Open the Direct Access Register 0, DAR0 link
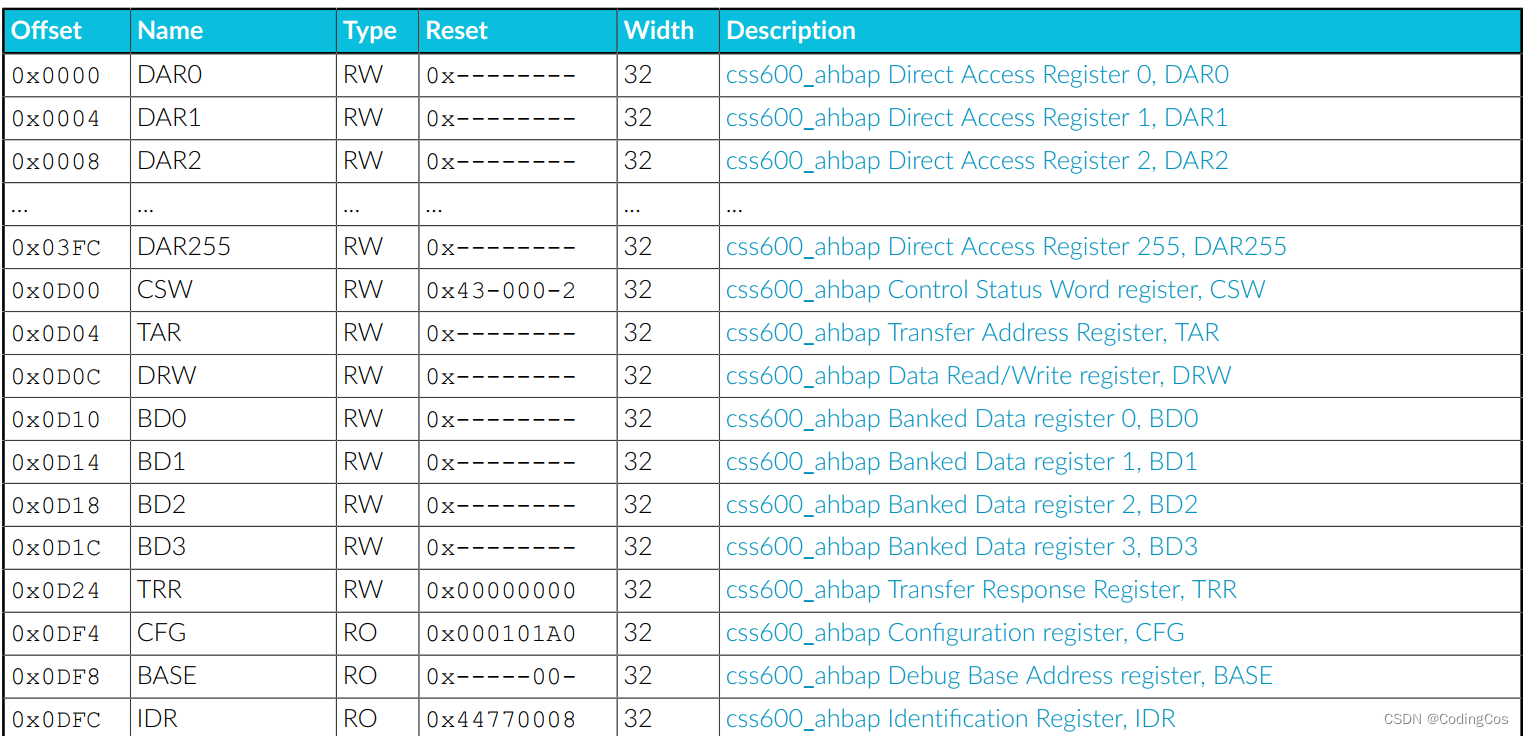Image resolution: width=1524 pixels, height=736 pixels. pos(977,75)
